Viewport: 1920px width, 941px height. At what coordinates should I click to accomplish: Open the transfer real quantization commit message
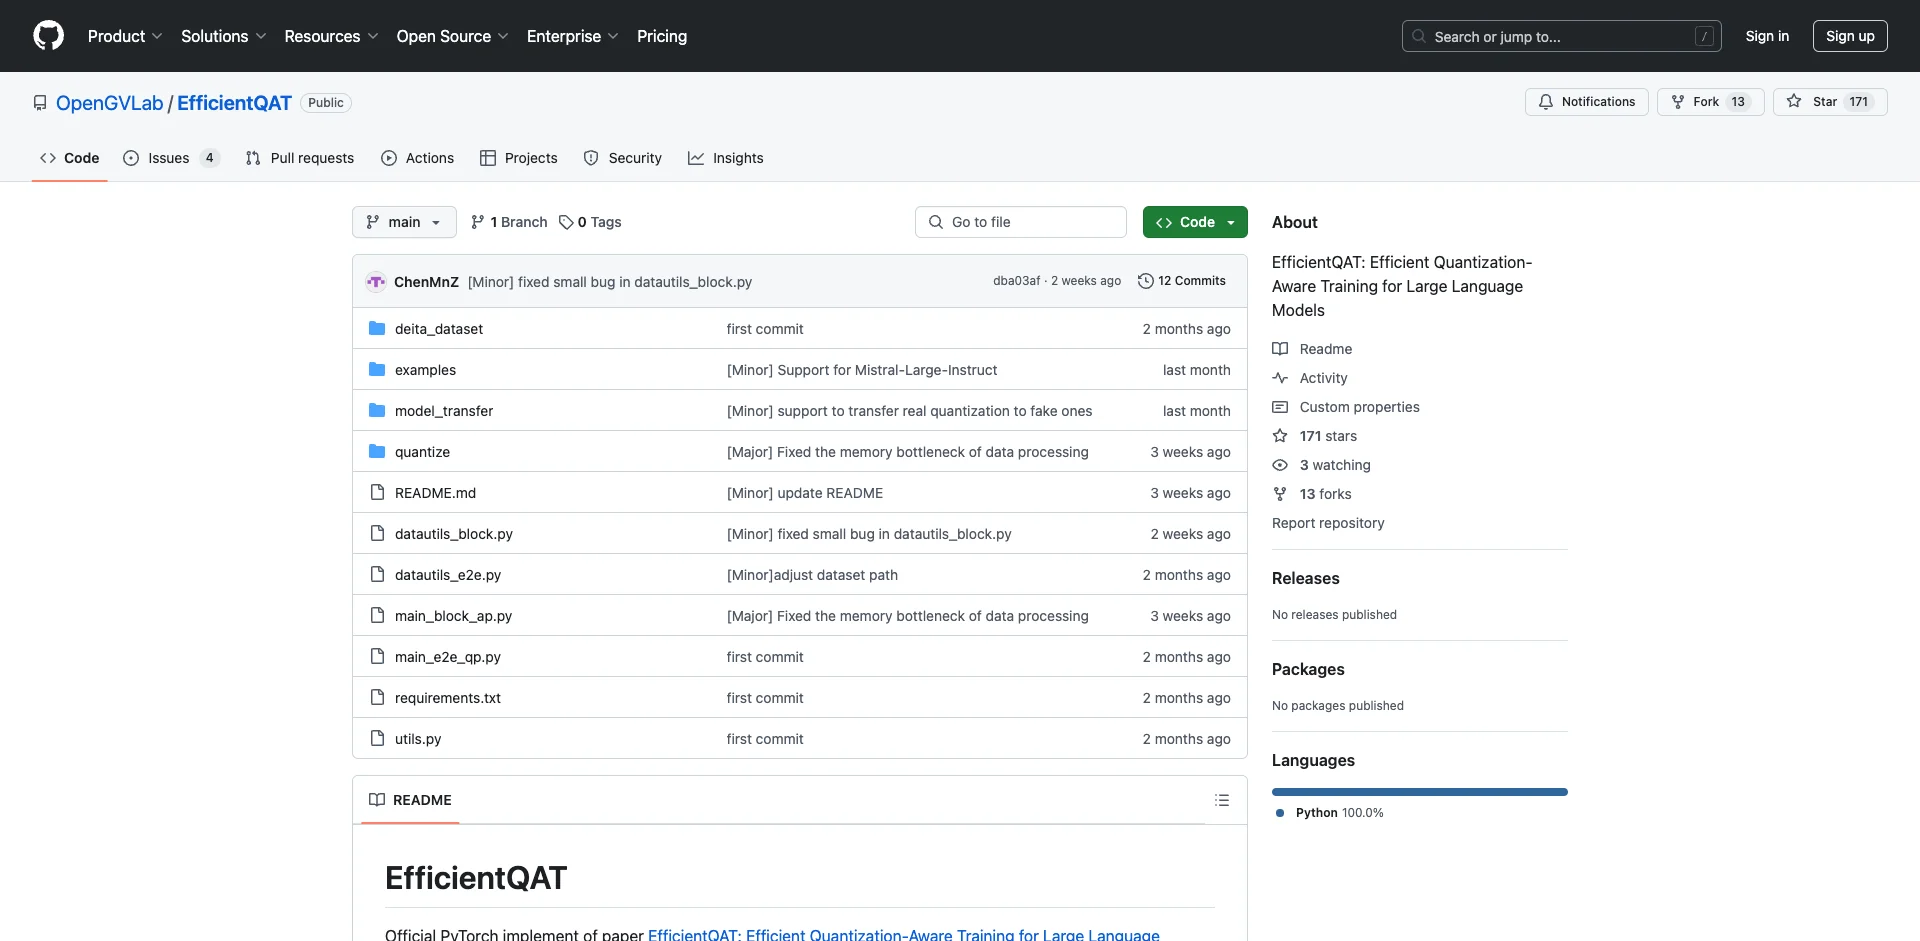pos(909,411)
